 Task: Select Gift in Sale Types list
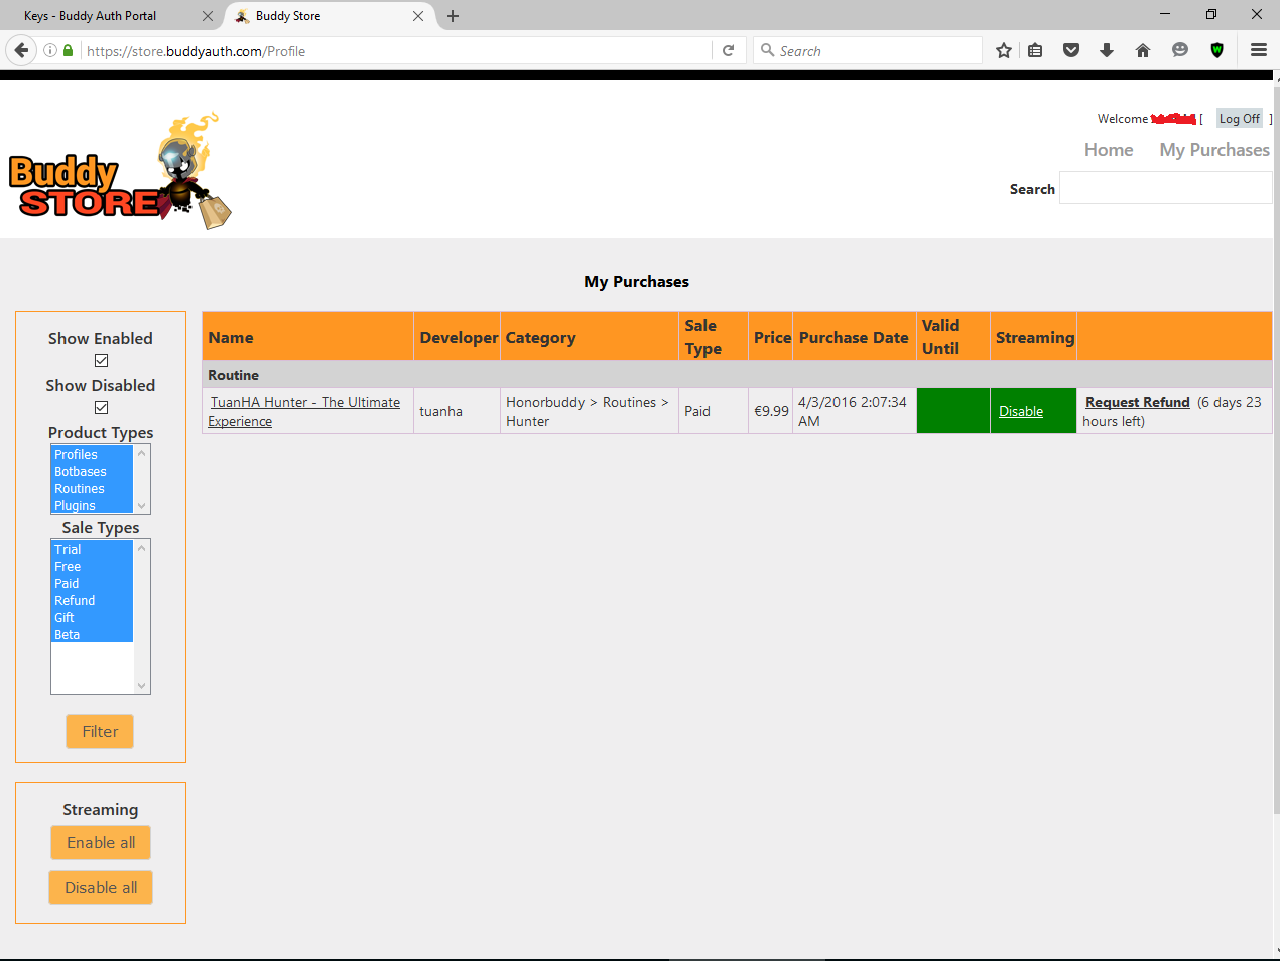click(92, 618)
